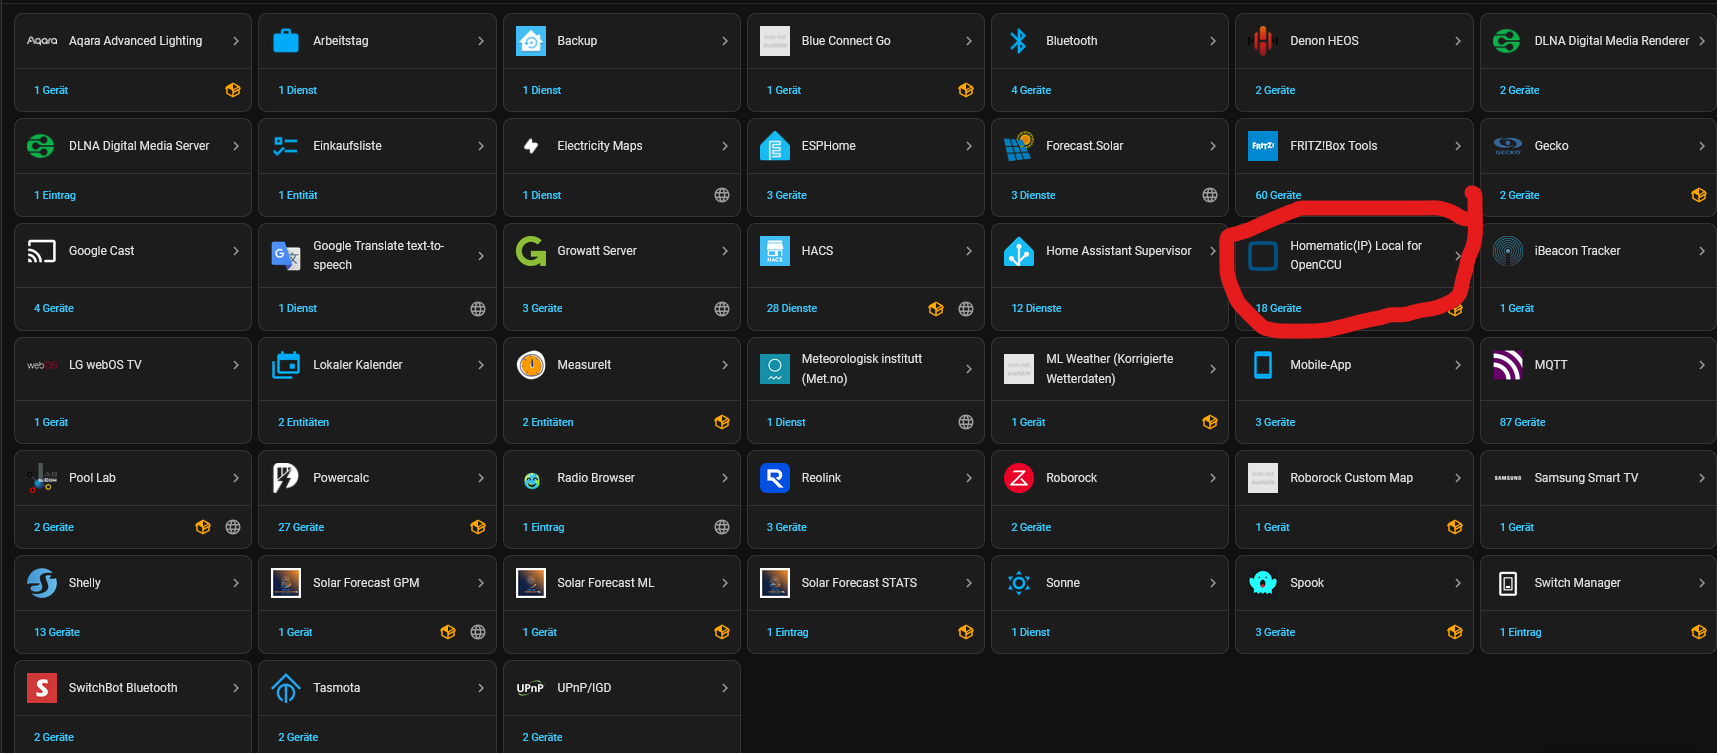The height and width of the screenshot is (753, 1717).
Task: Click the cloud globe icon on Electricity Maps
Action: 722,195
